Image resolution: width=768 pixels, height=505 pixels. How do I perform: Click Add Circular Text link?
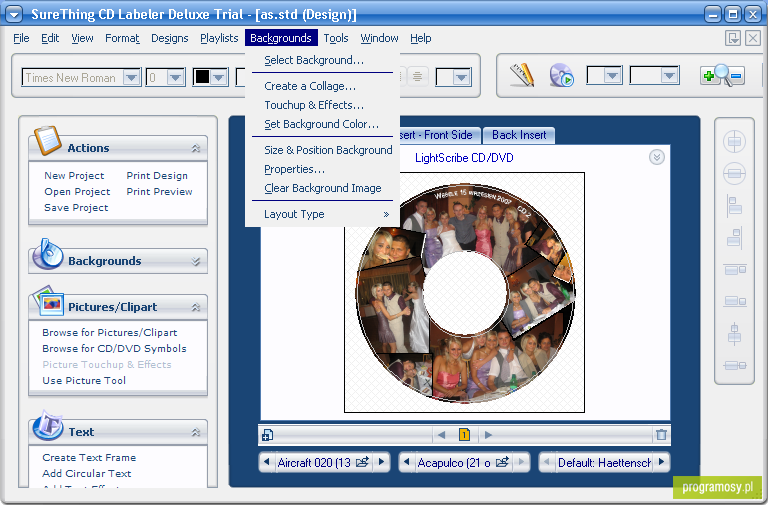click(86, 474)
